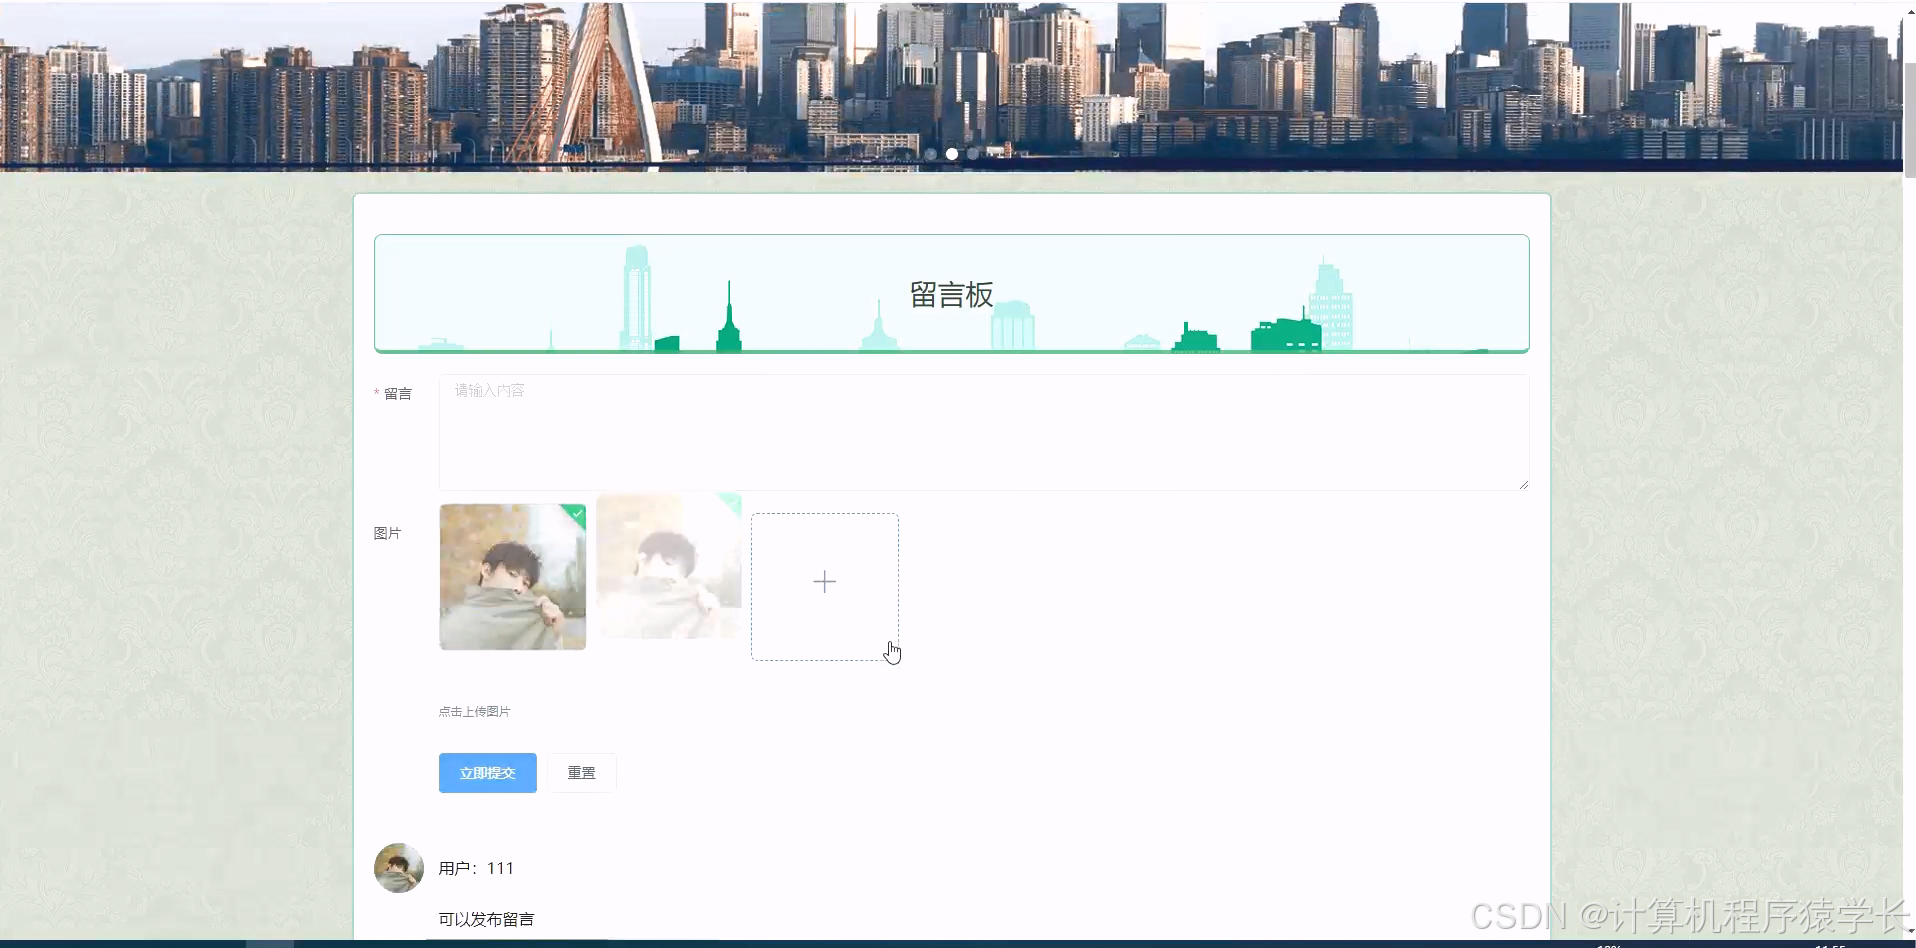Click the scrollbar up arrow at top right
This screenshot has width=1916, height=948.
[x=1908, y=10]
